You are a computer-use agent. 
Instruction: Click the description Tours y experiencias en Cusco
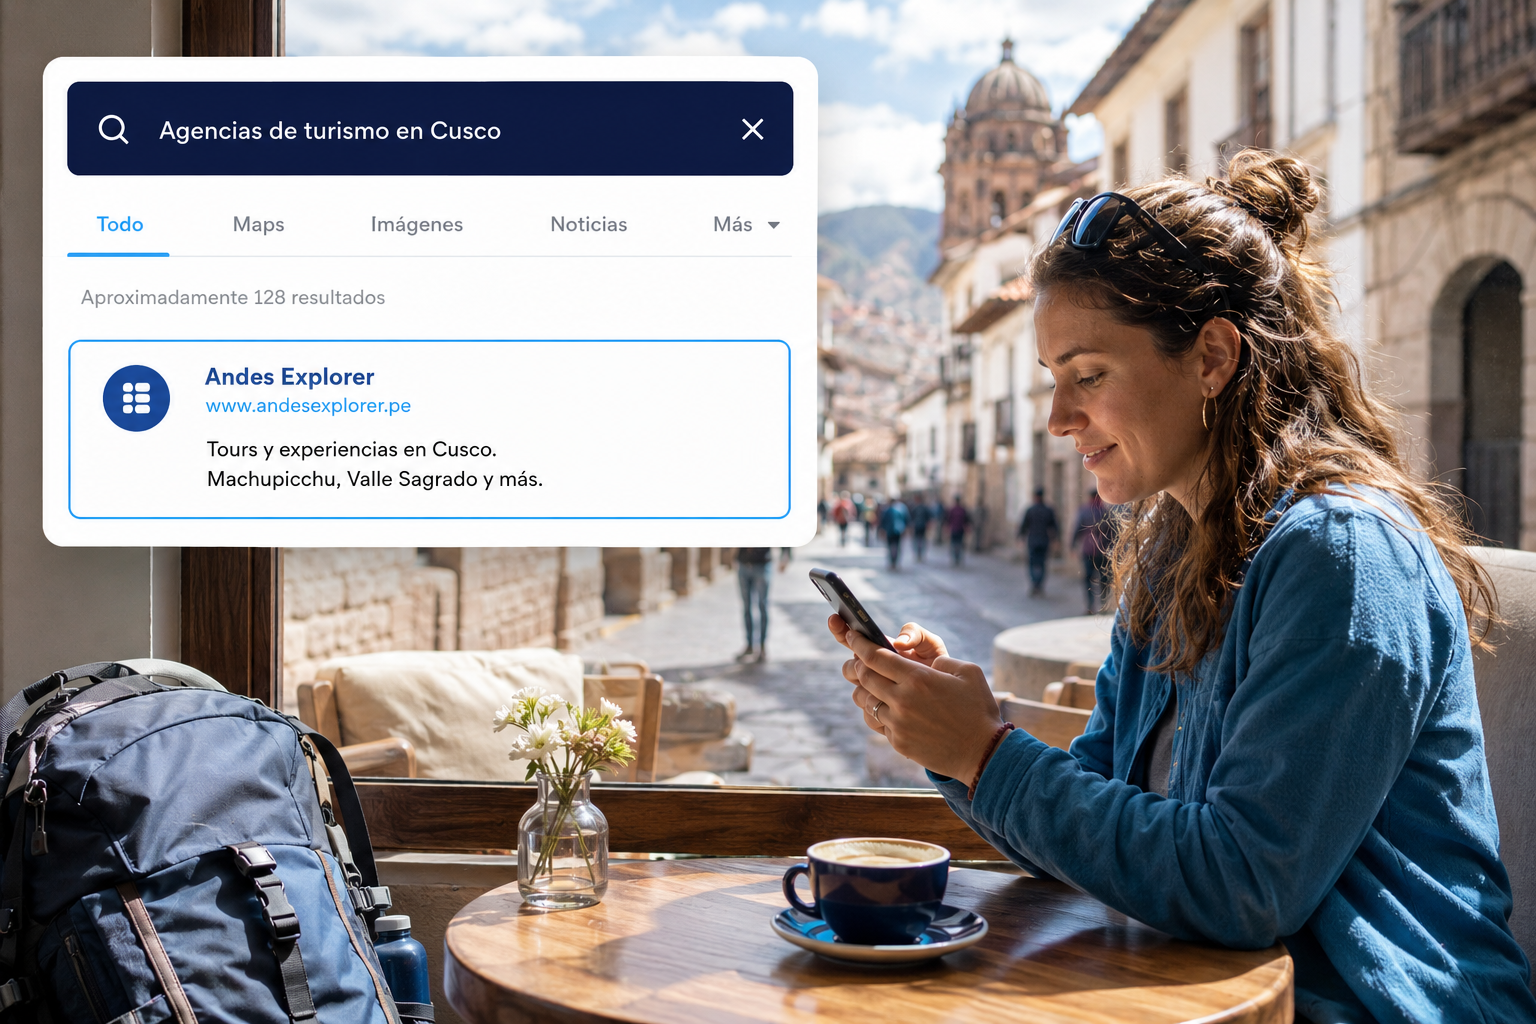click(352, 450)
